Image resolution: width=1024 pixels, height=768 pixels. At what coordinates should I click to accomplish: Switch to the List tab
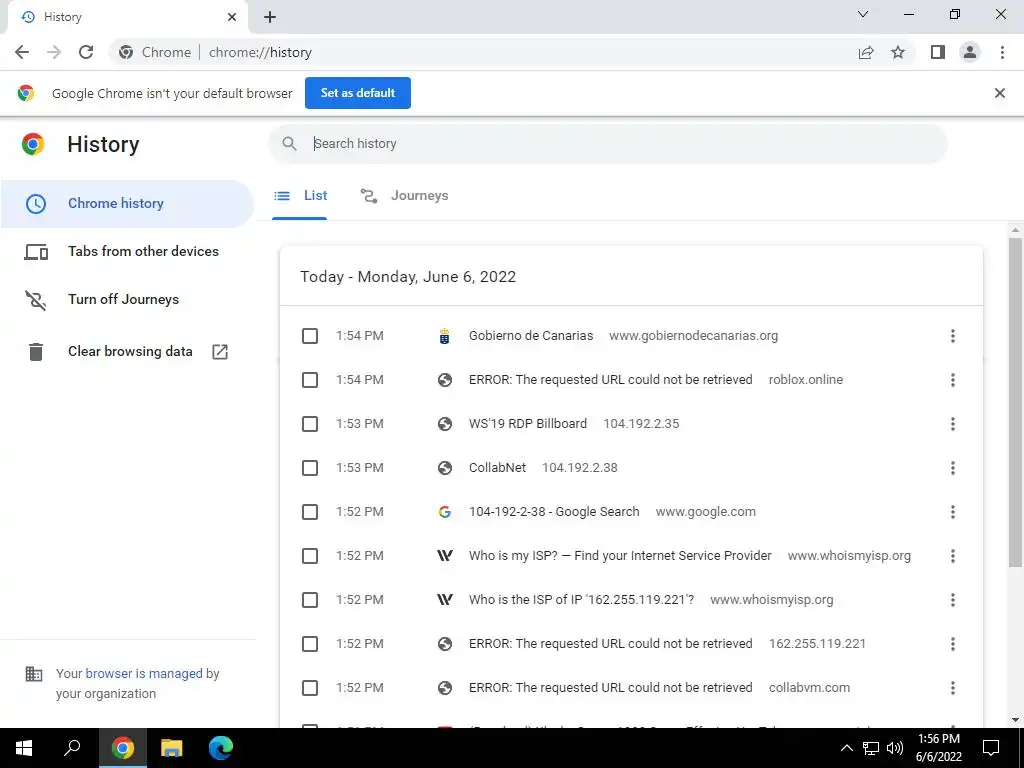coord(300,195)
